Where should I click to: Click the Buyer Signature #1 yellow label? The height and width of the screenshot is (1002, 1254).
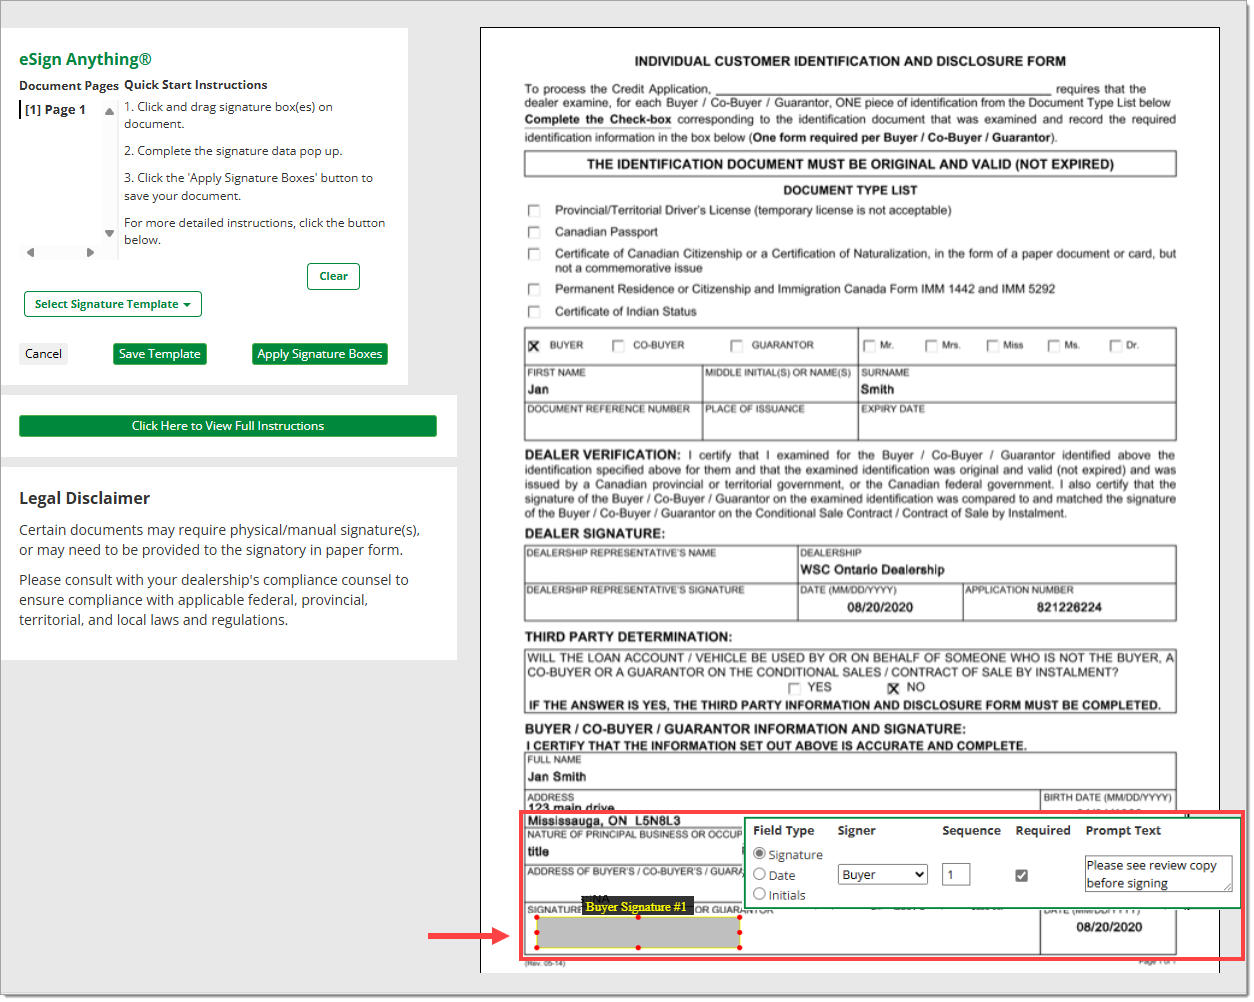click(636, 907)
